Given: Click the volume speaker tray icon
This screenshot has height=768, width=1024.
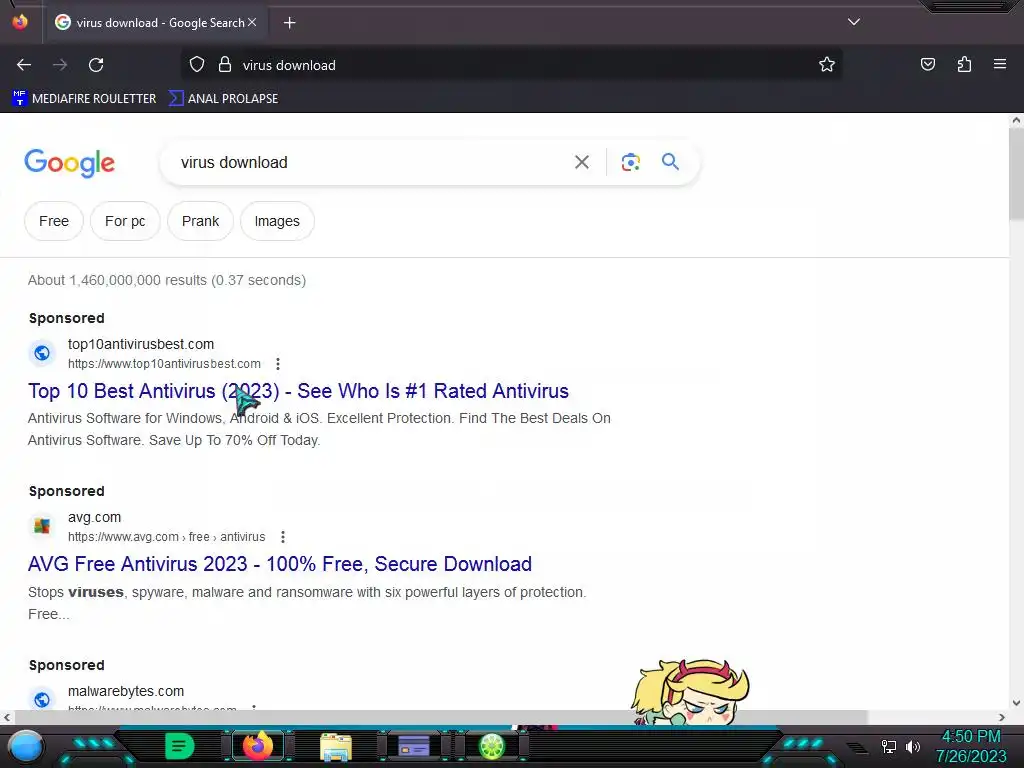Looking at the screenshot, I should click(x=912, y=746).
